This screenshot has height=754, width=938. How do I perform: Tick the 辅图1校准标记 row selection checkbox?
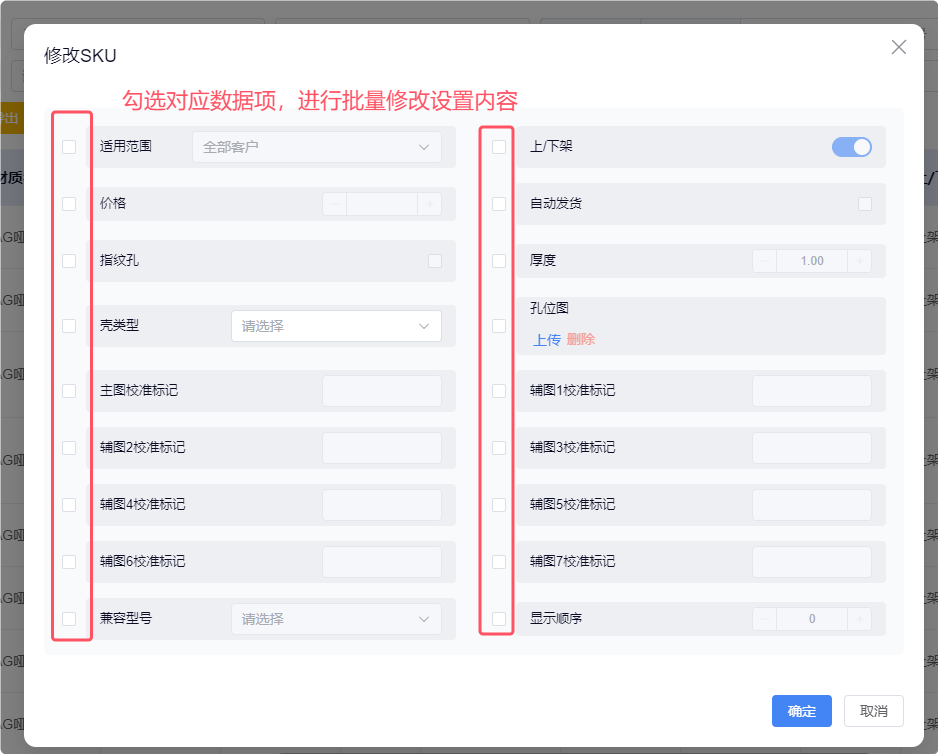[x=499, y=391]
